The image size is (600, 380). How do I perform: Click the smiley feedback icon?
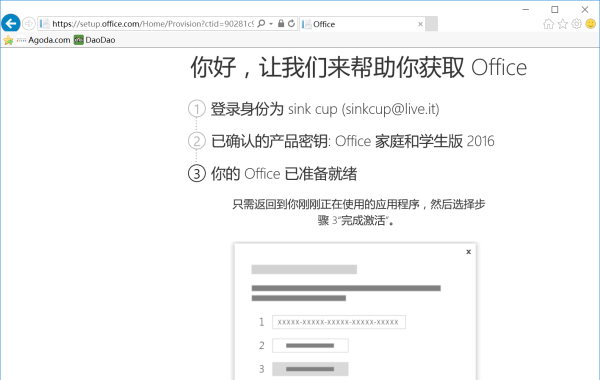click(x=590, y=24)
